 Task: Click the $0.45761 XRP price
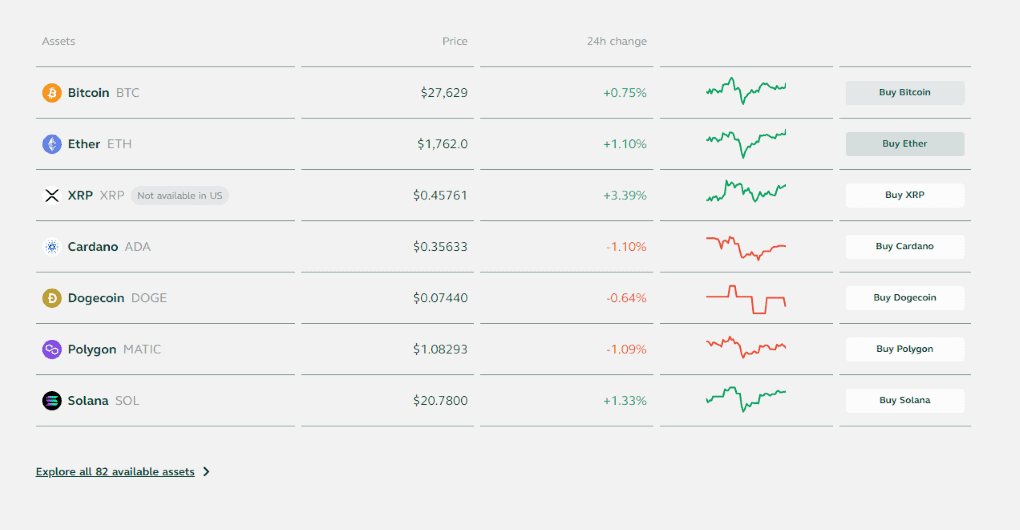click(440, 195)
